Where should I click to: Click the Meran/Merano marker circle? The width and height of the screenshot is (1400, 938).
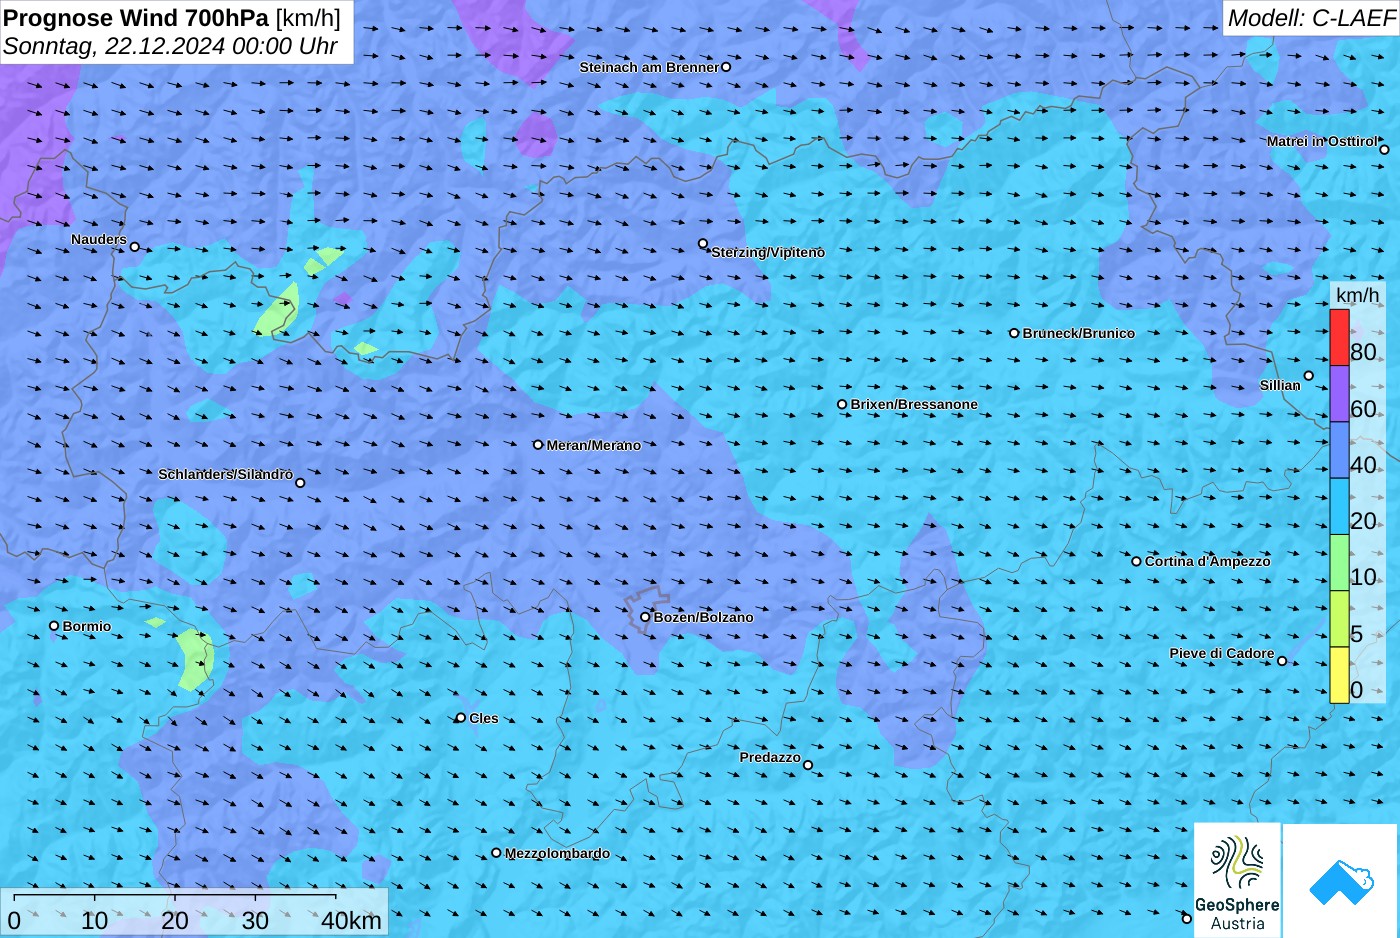(x=538, y=445)
